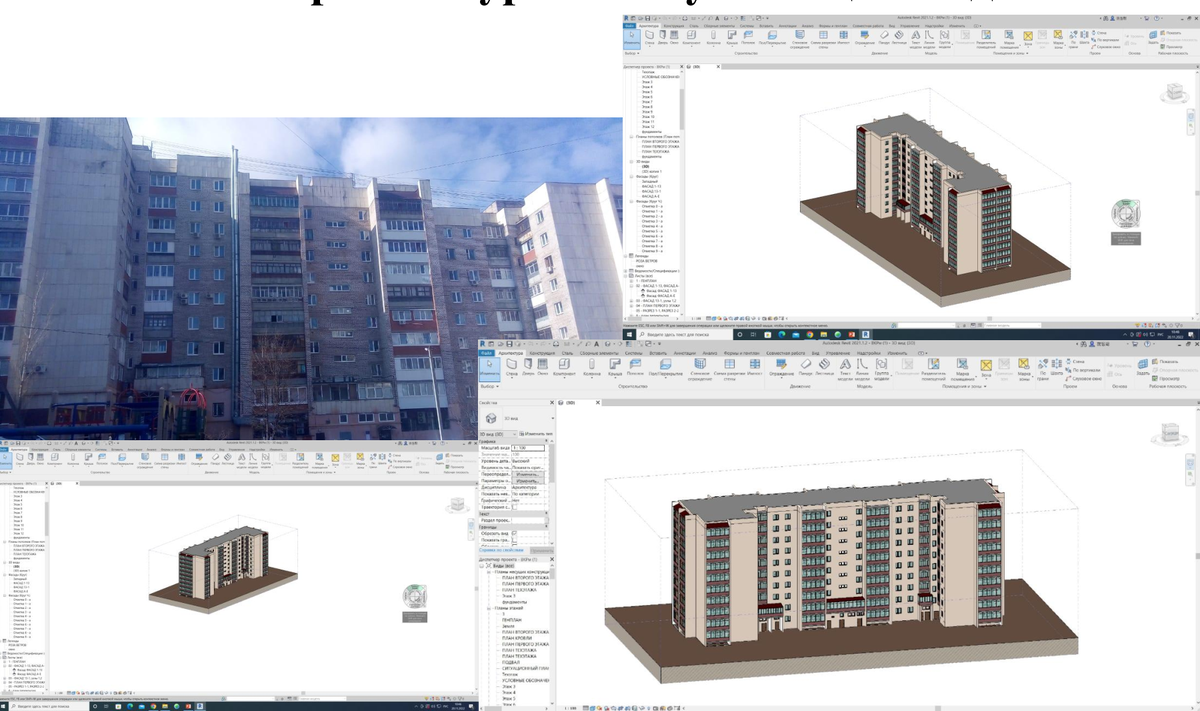Click the Применить button in Properties
This screenshot has width=1200, height=711.
542,550
